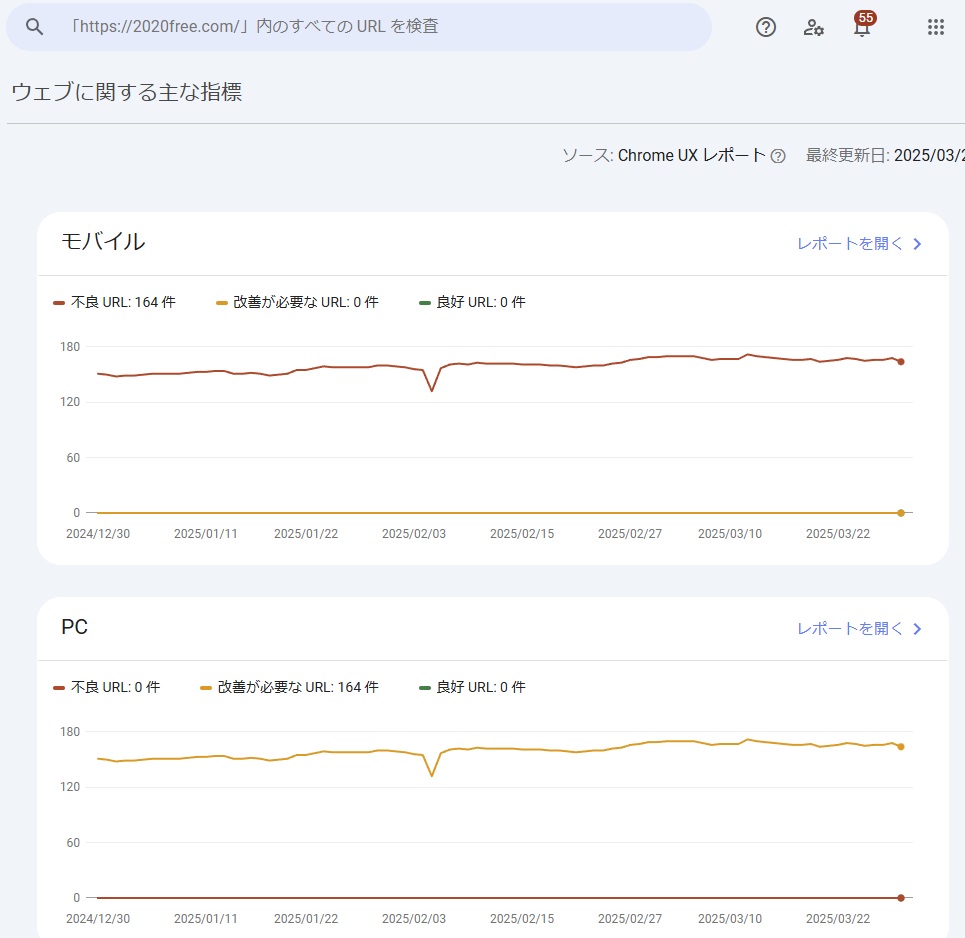Click 2025/01/11 axis label in PC chart
965x938 pixels.
(206, 918)
